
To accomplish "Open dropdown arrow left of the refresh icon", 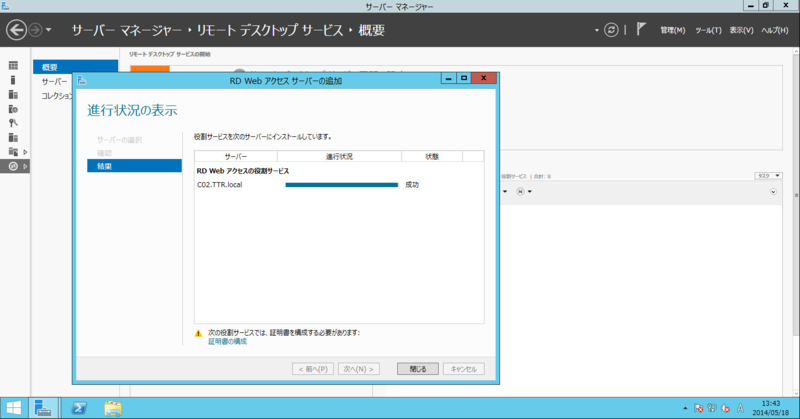I will pos(596,31).
